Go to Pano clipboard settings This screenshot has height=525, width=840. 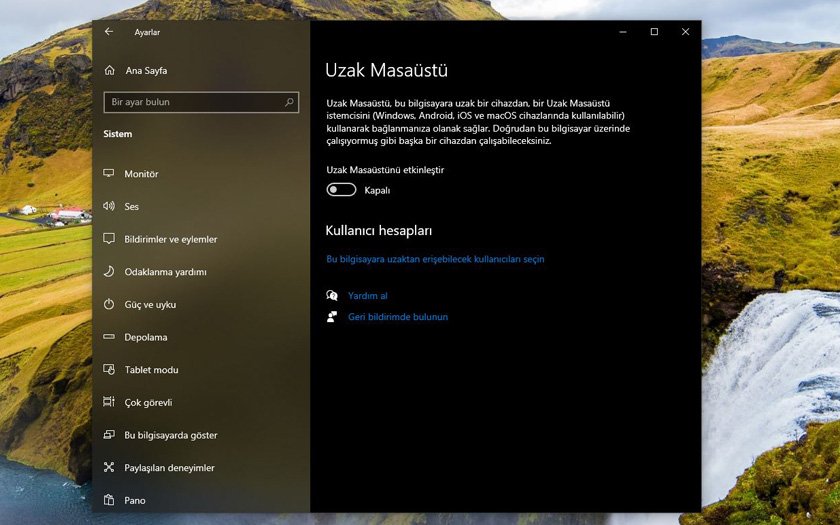tap(135, 500)
